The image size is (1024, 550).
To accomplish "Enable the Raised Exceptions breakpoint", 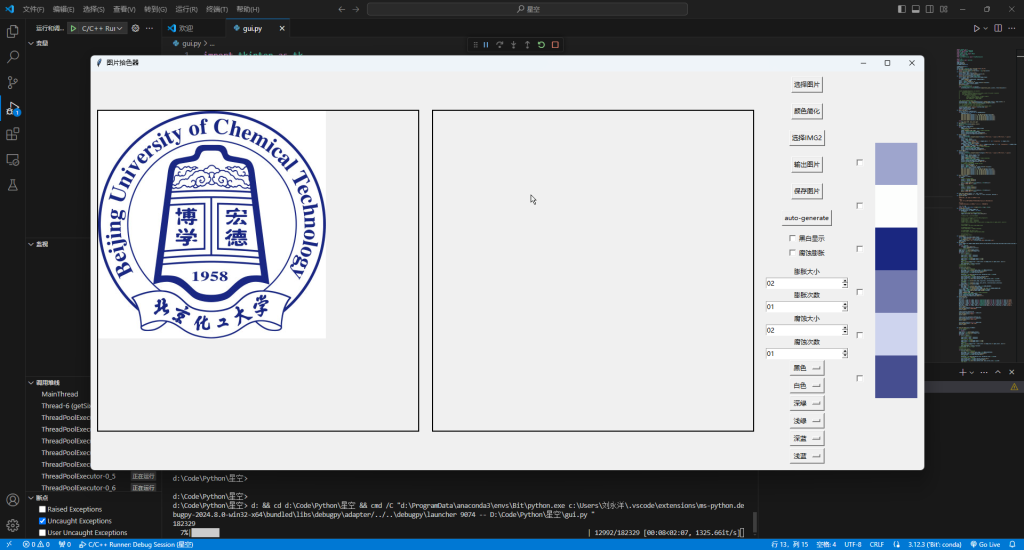I will [42, 509].
